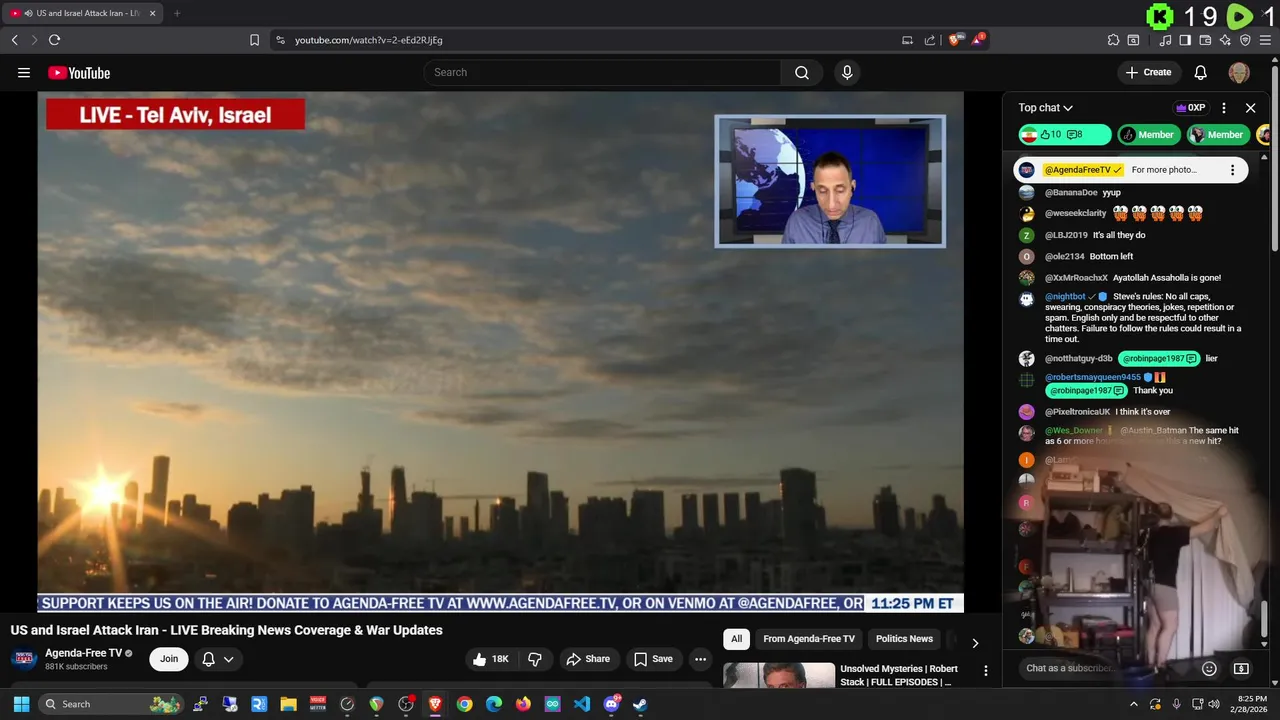Open Visual Studio Code from taskbar
This screenshot has height=720, width=1280.
(x=582, y=704)
